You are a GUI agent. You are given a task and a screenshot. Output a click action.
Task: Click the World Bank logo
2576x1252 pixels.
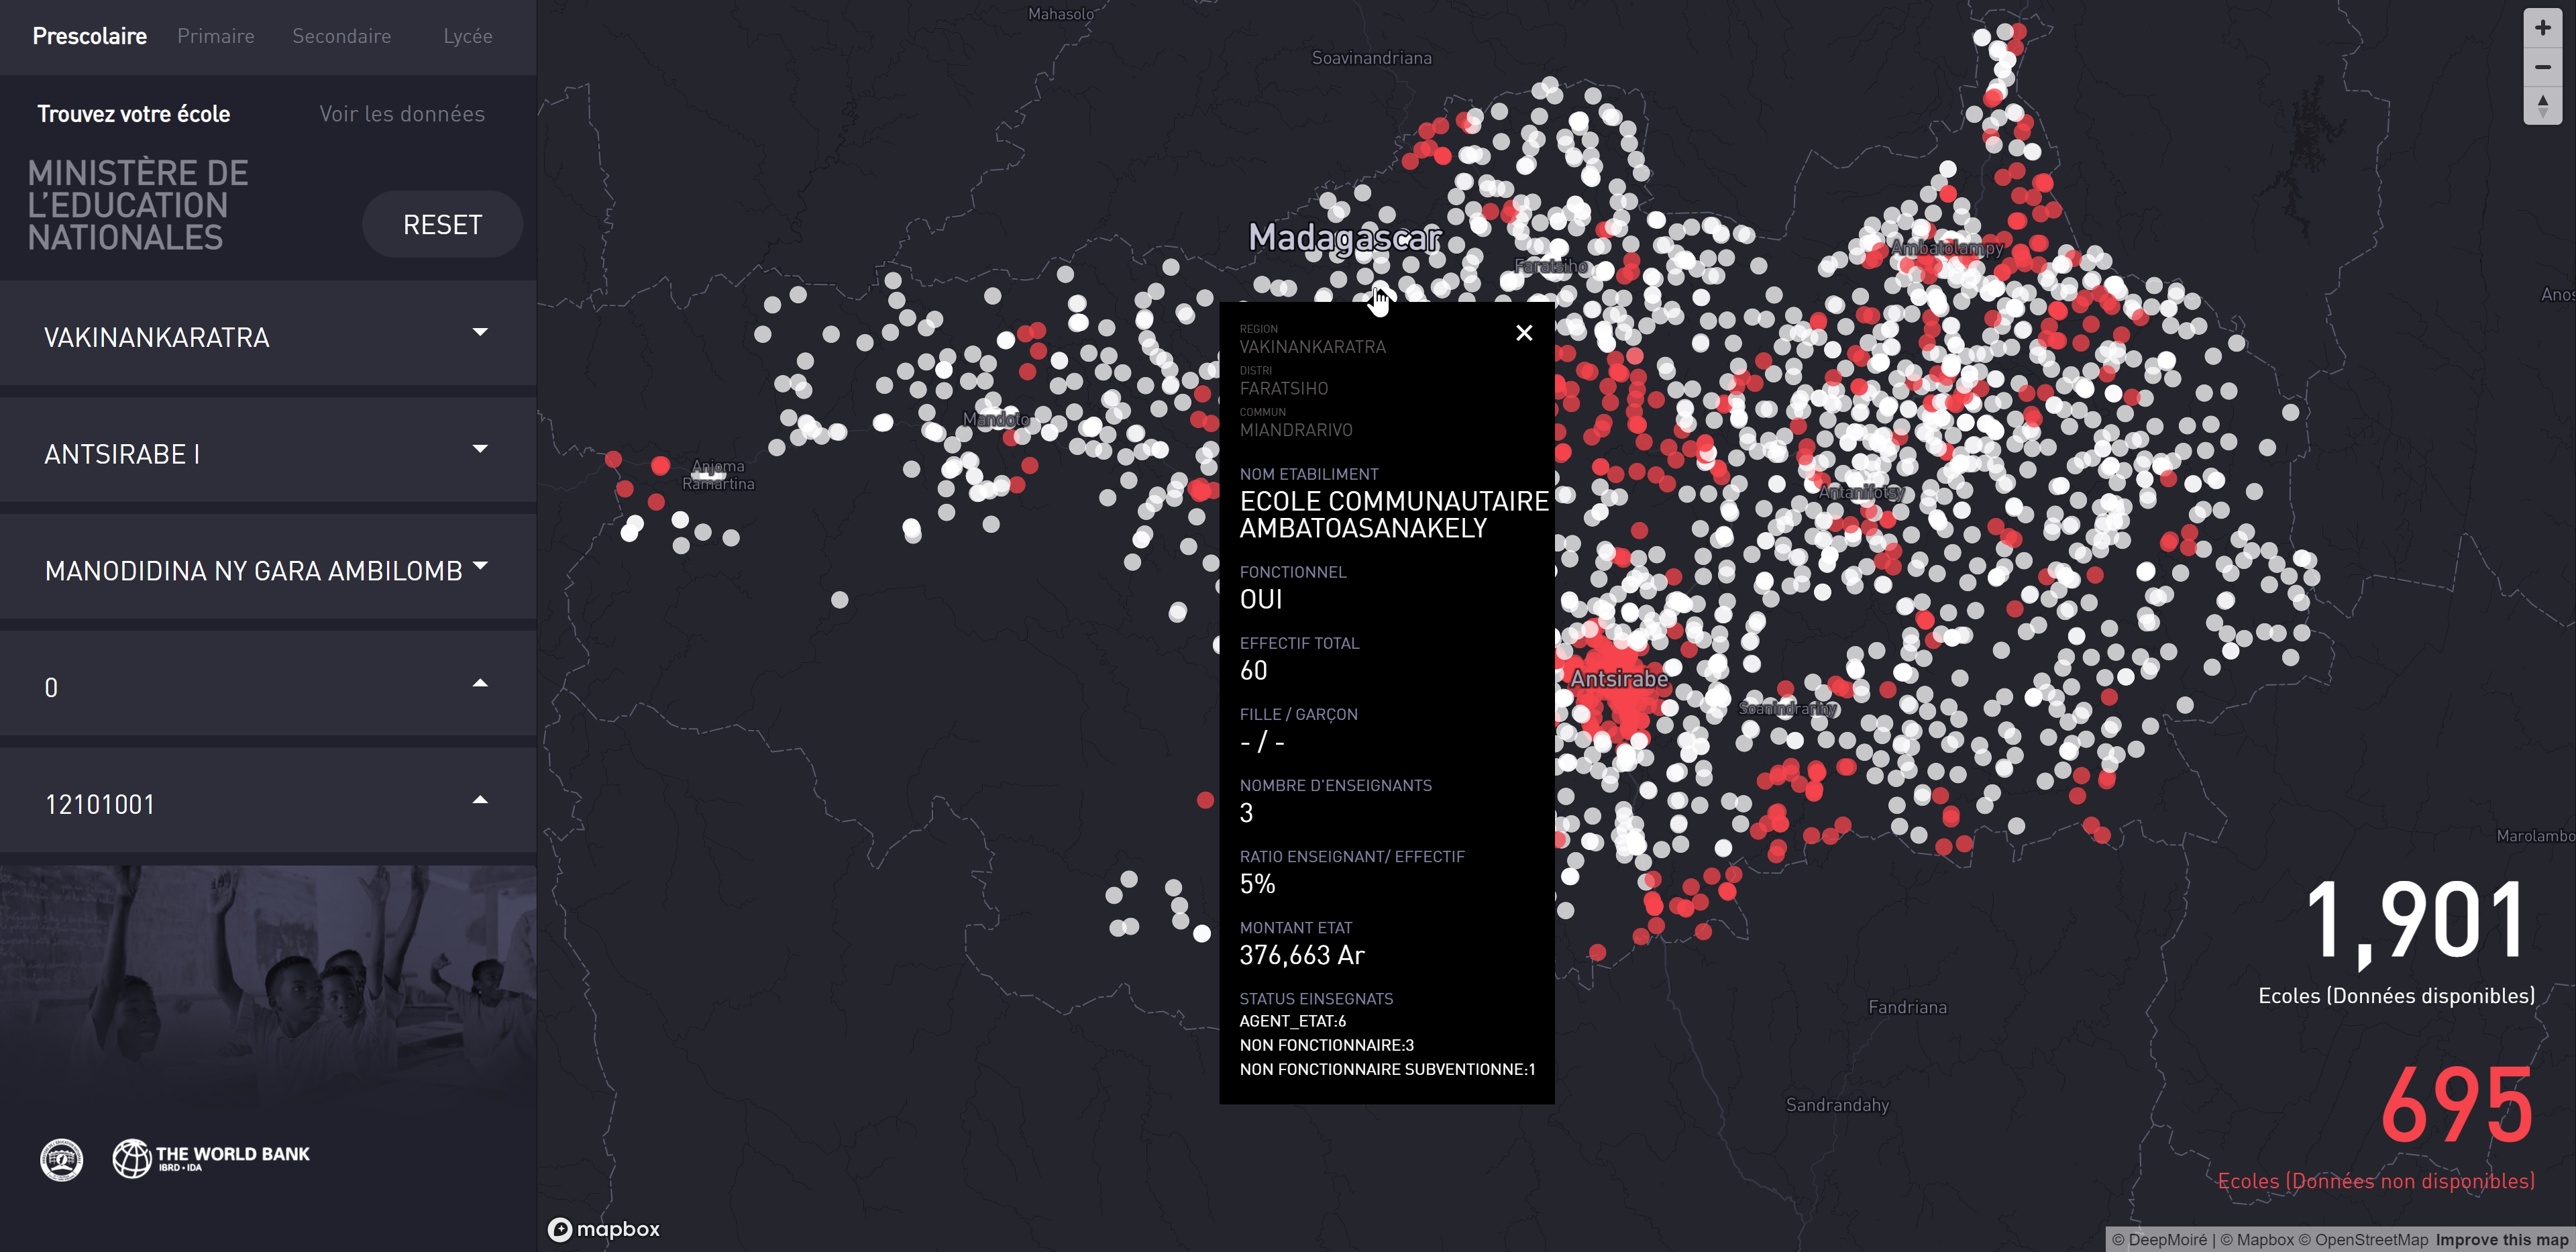(x=211, y=1158)
